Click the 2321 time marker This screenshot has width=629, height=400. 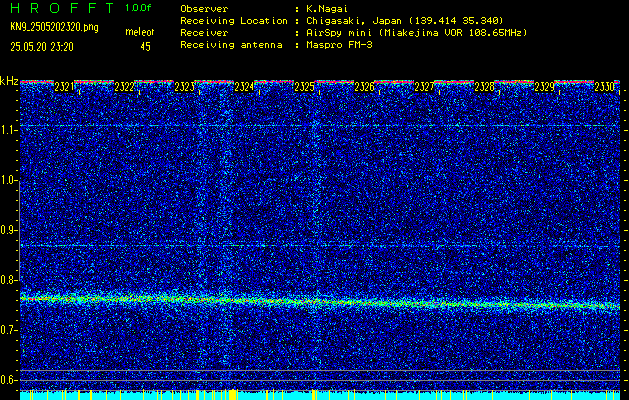64,87
